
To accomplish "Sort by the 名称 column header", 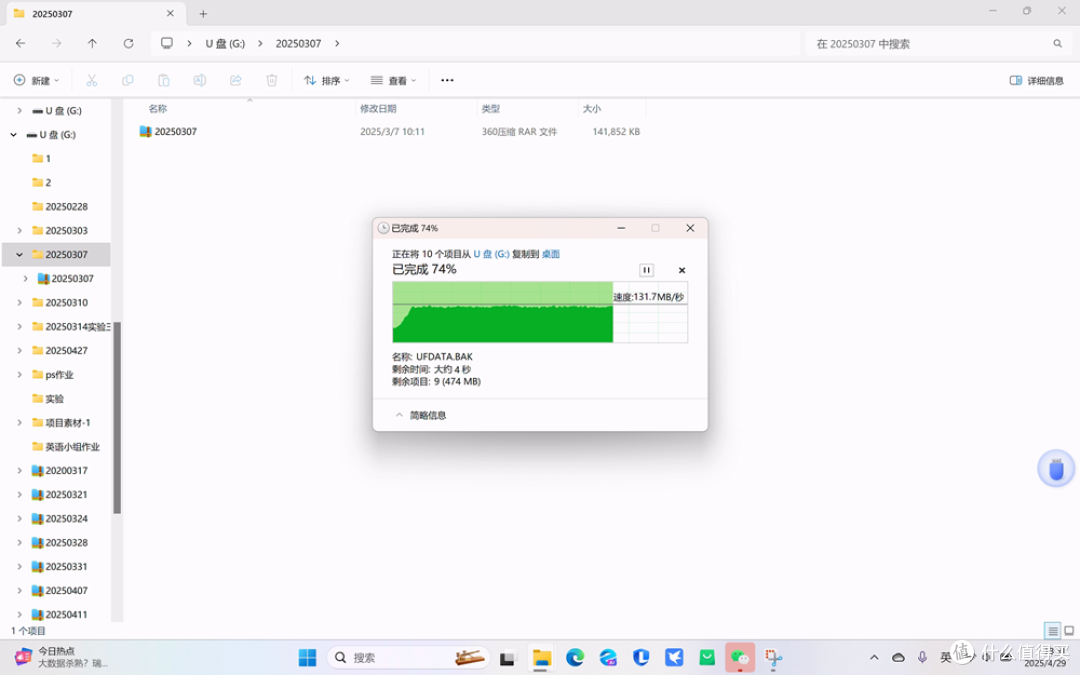I will pyautogui.click(x=158, y=109).
